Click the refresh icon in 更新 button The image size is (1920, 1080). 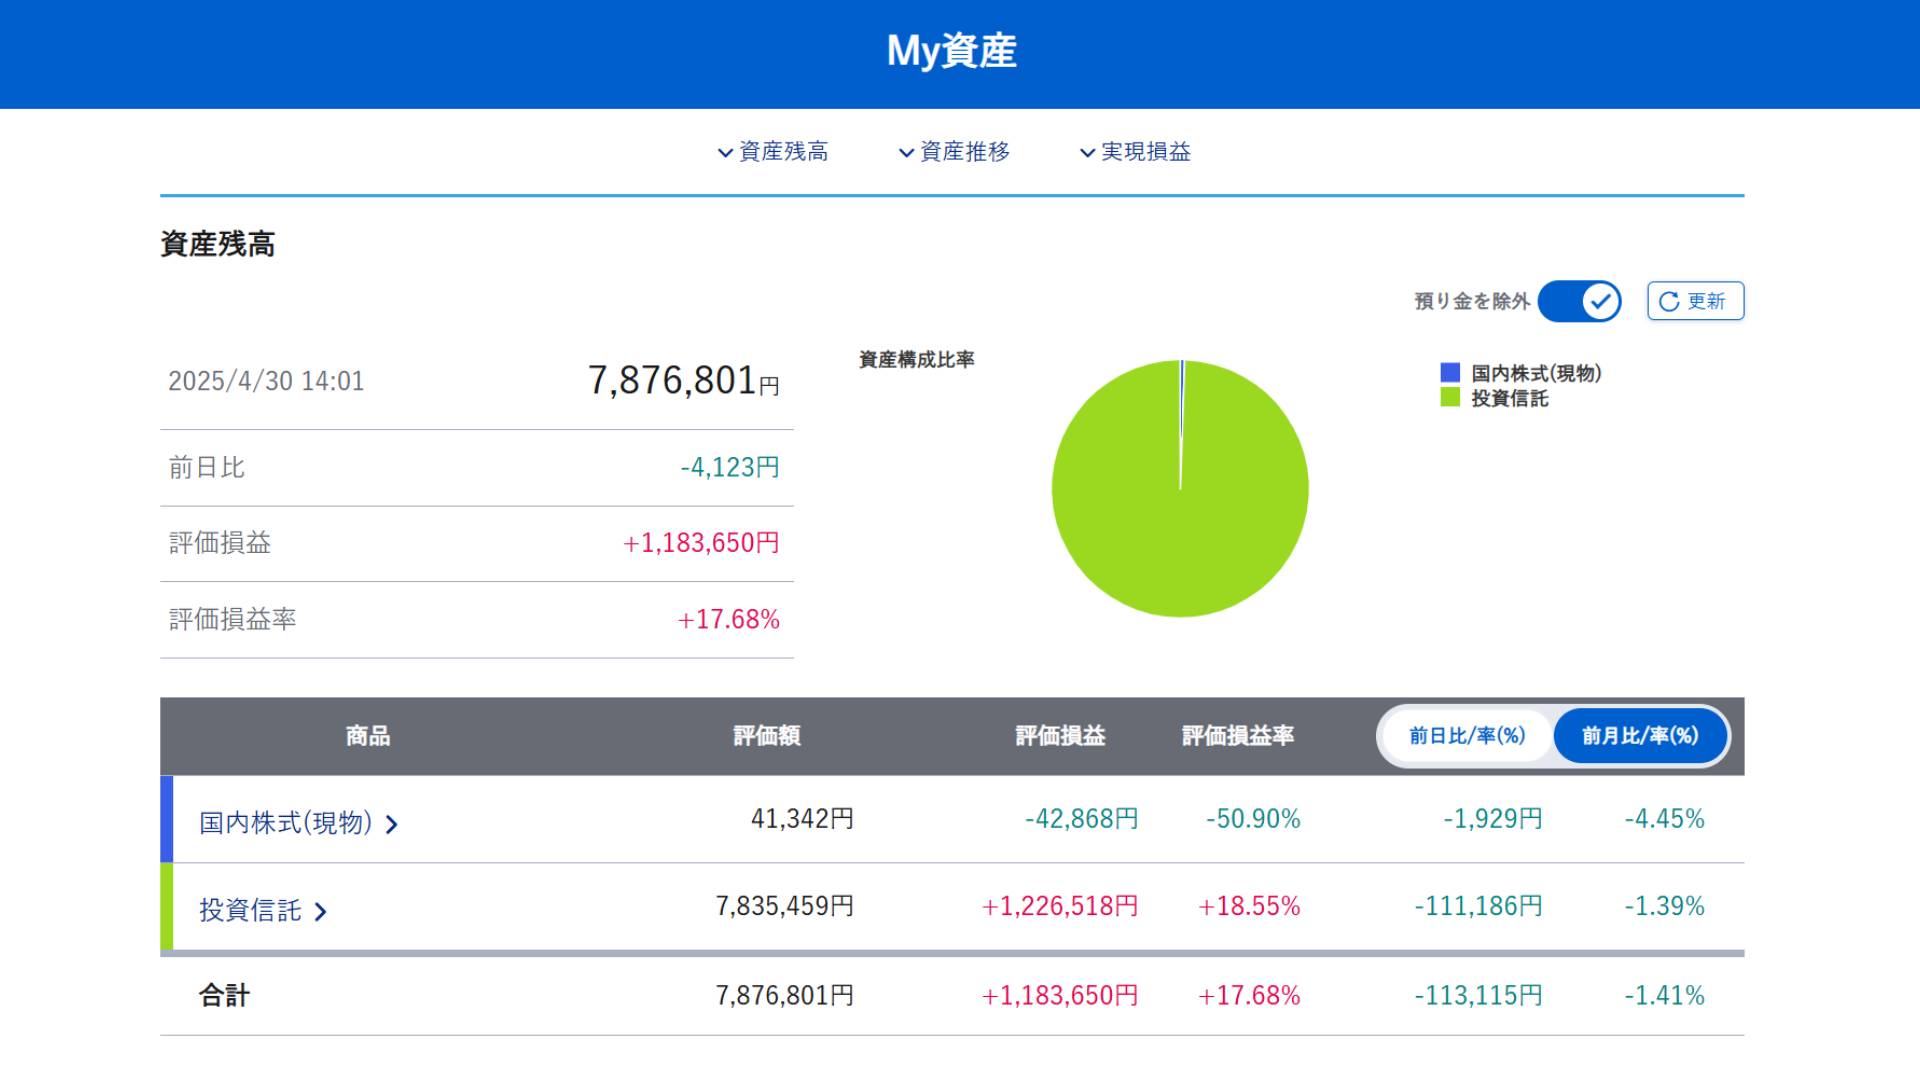click(x=1668, y=301)
